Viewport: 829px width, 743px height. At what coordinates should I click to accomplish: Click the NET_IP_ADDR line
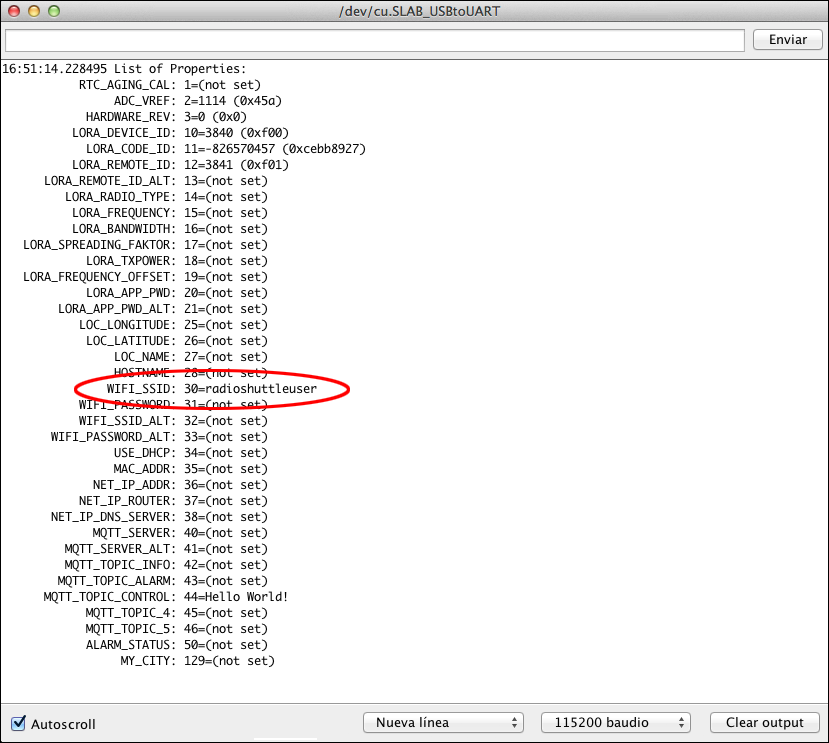pos(180,485)
